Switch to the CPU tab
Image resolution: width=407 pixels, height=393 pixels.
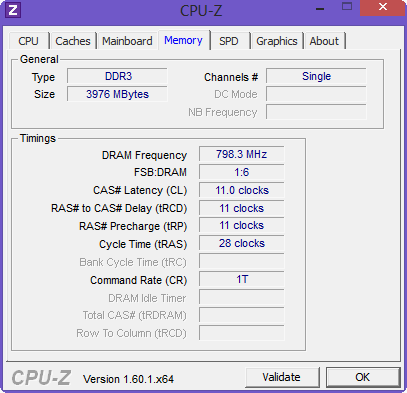click(29, 41)
